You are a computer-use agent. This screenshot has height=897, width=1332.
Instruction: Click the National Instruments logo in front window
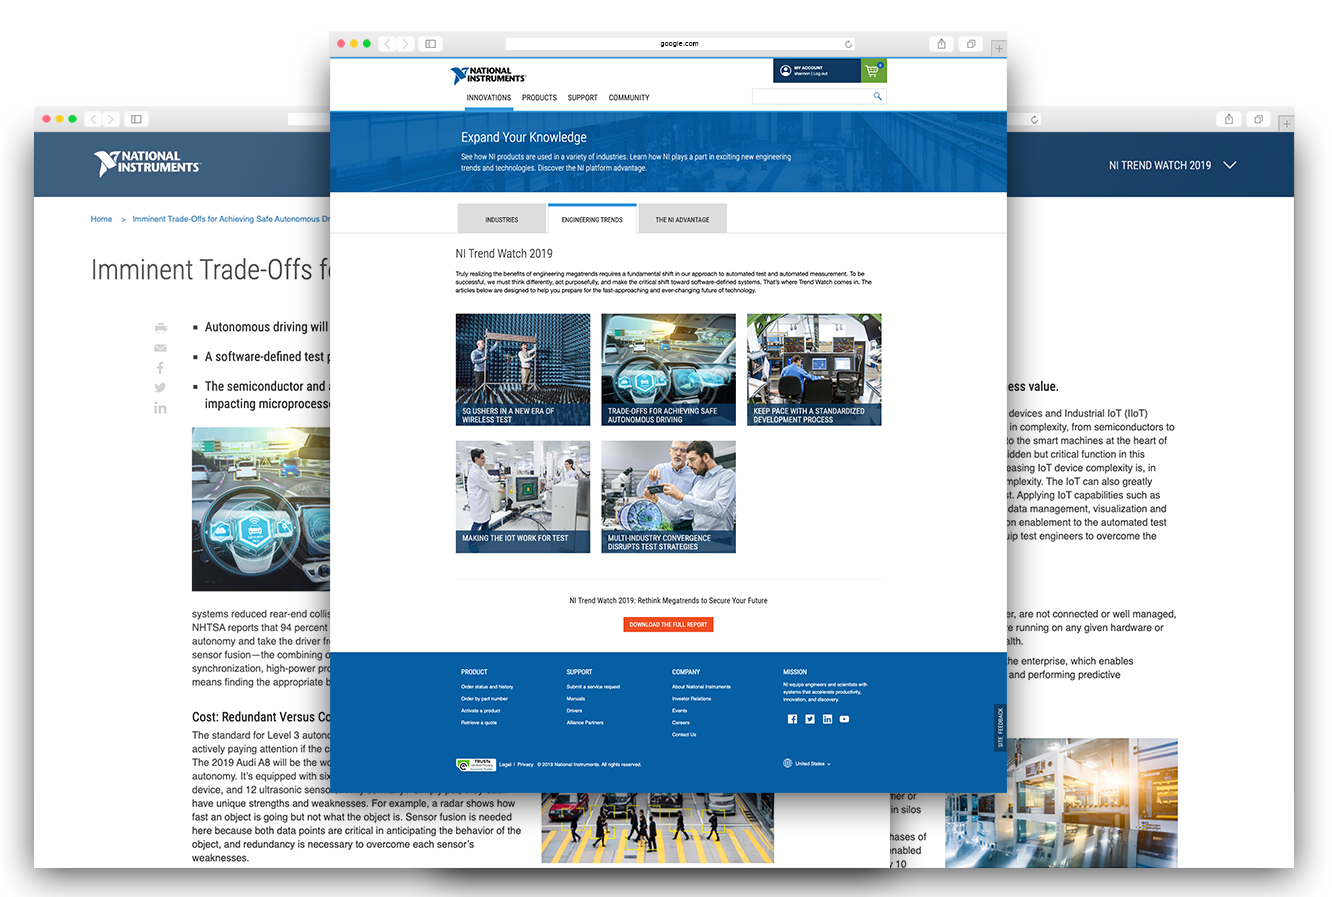point(488,76)
